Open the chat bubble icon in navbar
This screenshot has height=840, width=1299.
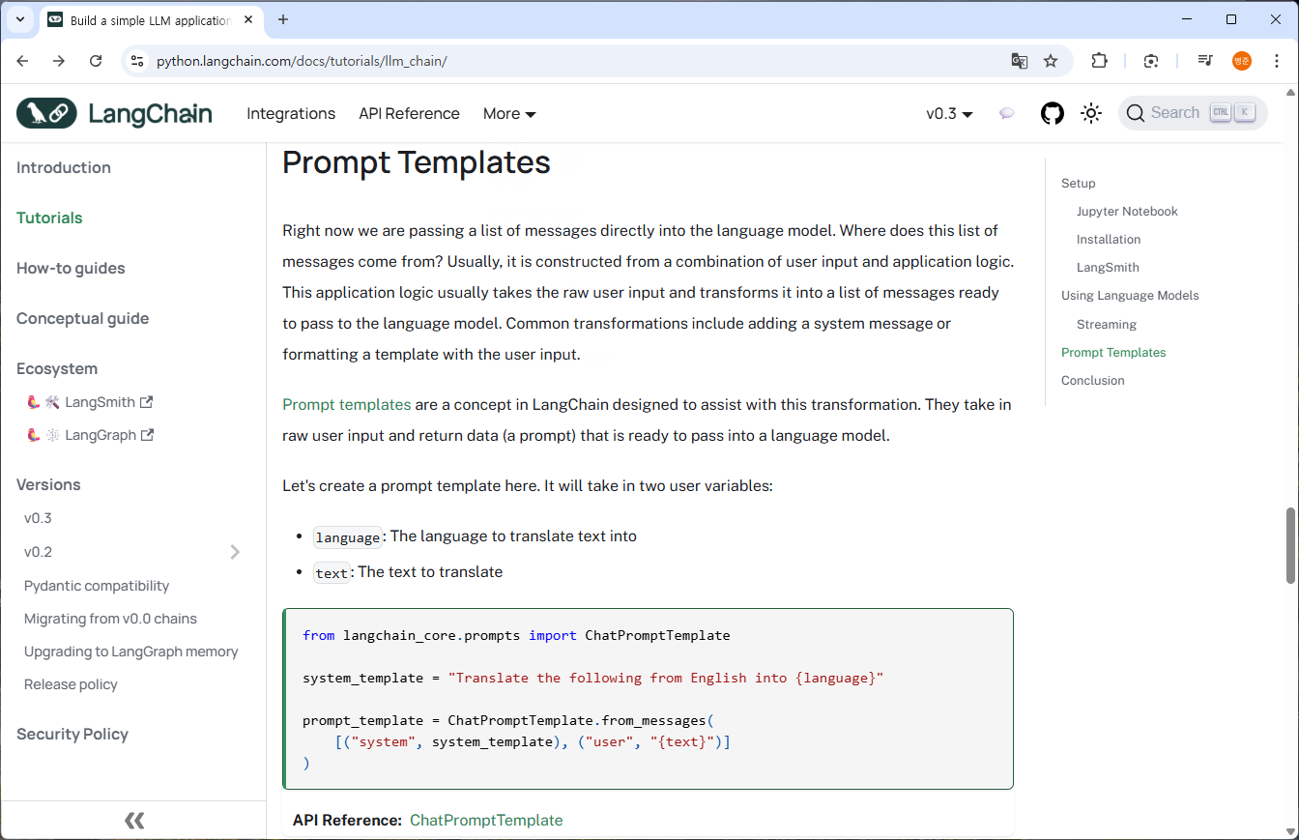1007,114
